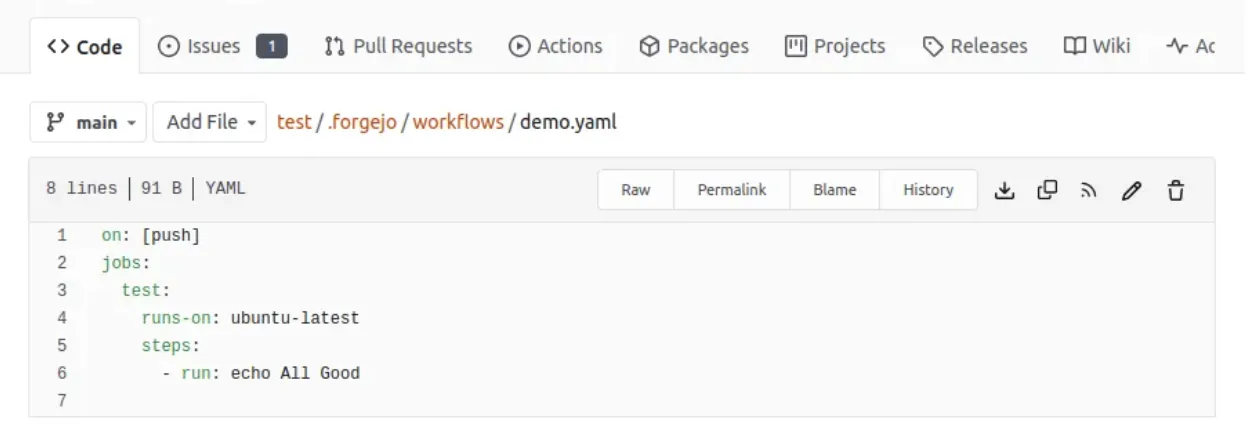Image resolution: width=1254 pixels, height=436 pixels.
Task: Click the Permalink button
Action: coord(732,190)
